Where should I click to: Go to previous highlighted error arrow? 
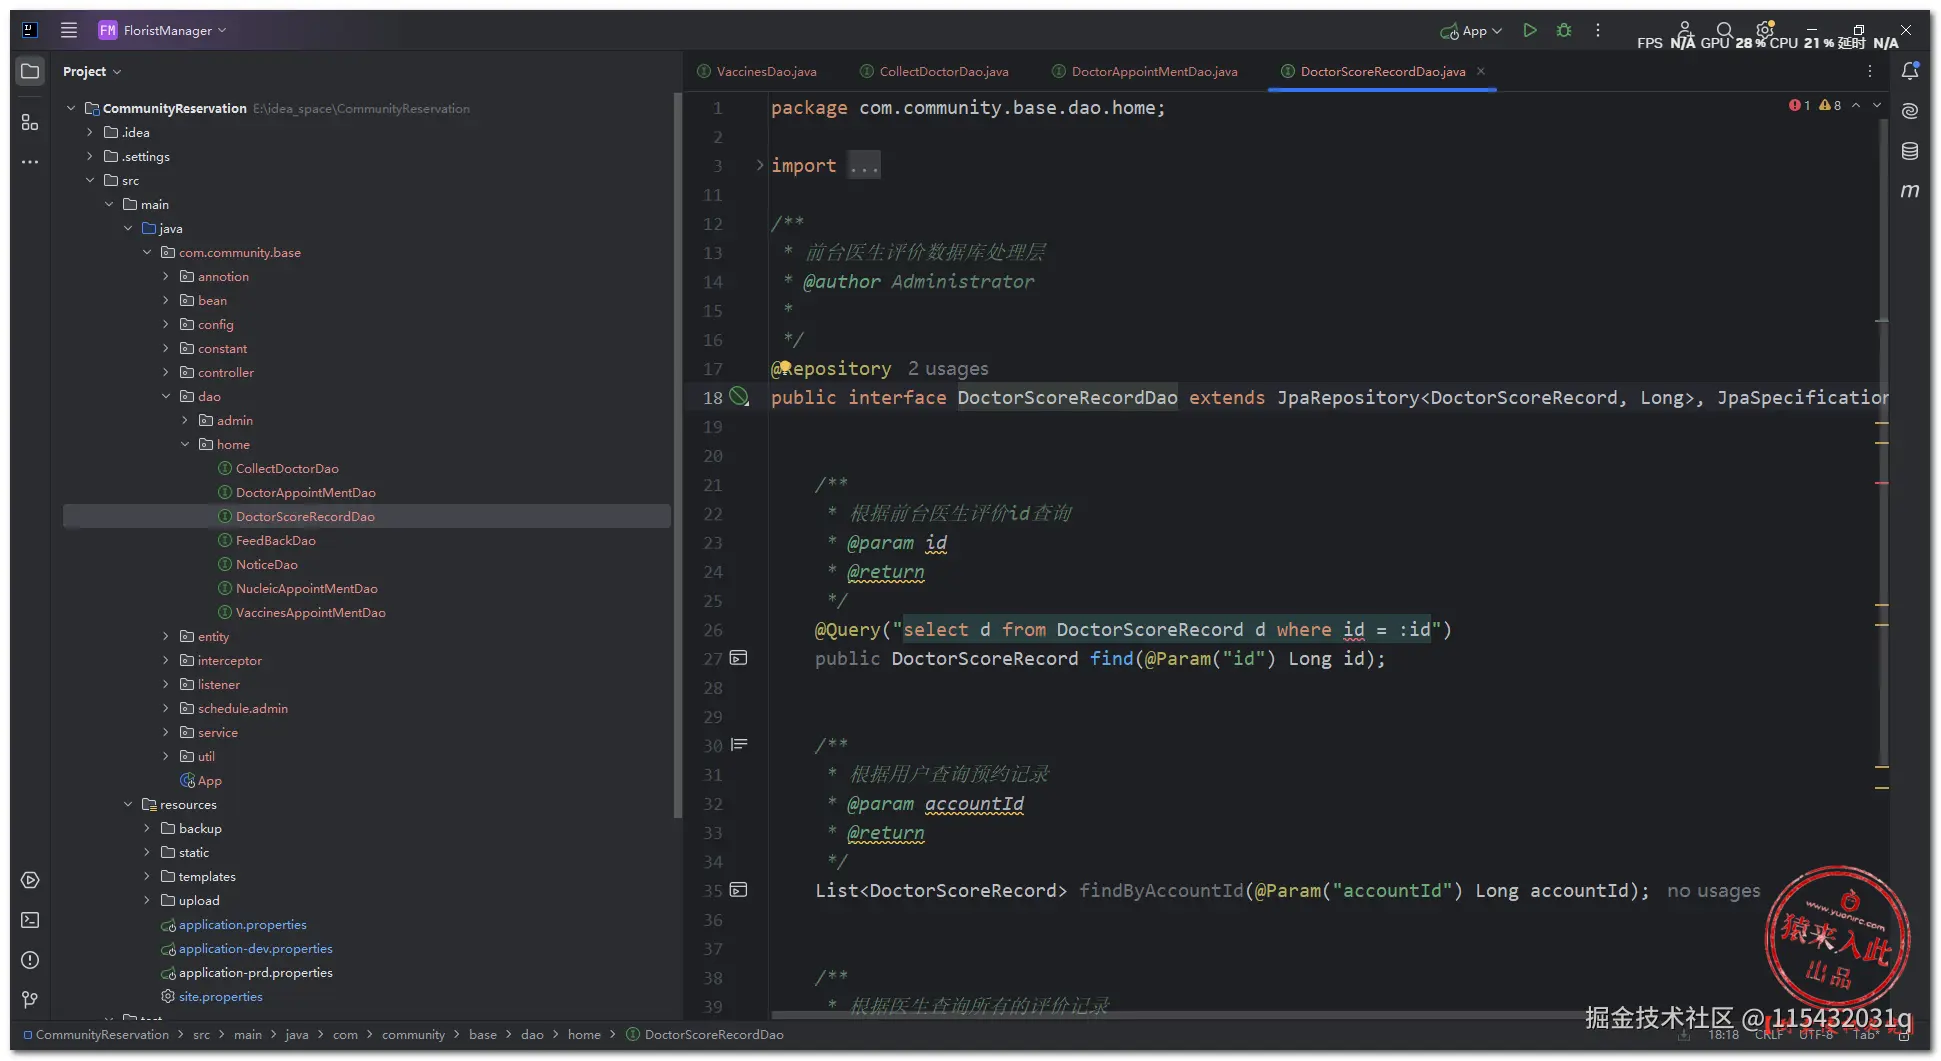point(1856,105)
